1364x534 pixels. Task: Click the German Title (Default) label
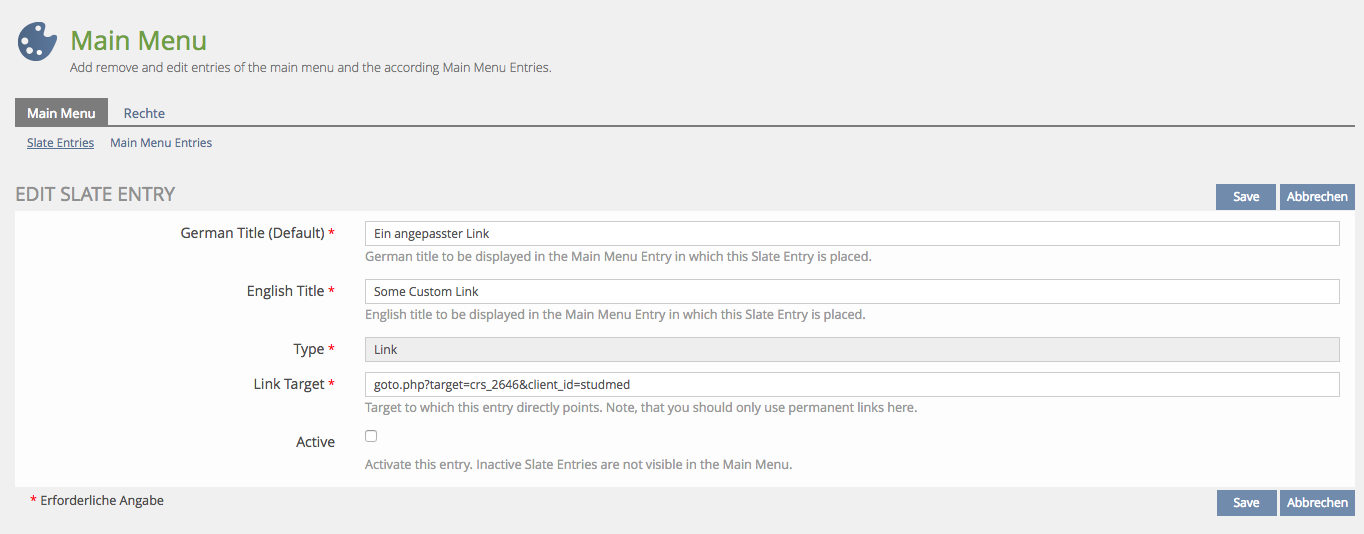coord(252,233)
